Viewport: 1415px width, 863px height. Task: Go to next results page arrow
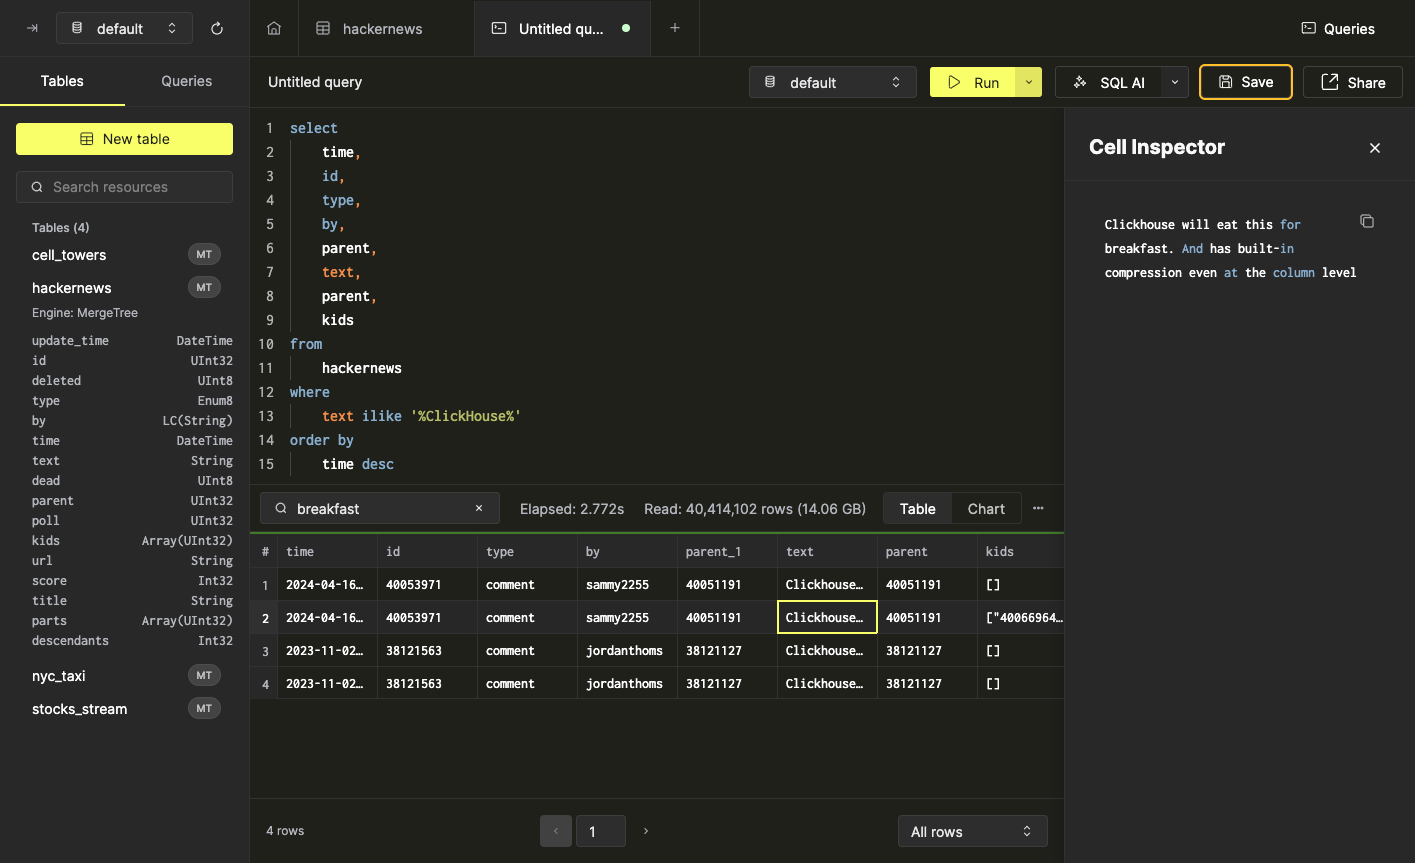point(646,831)
